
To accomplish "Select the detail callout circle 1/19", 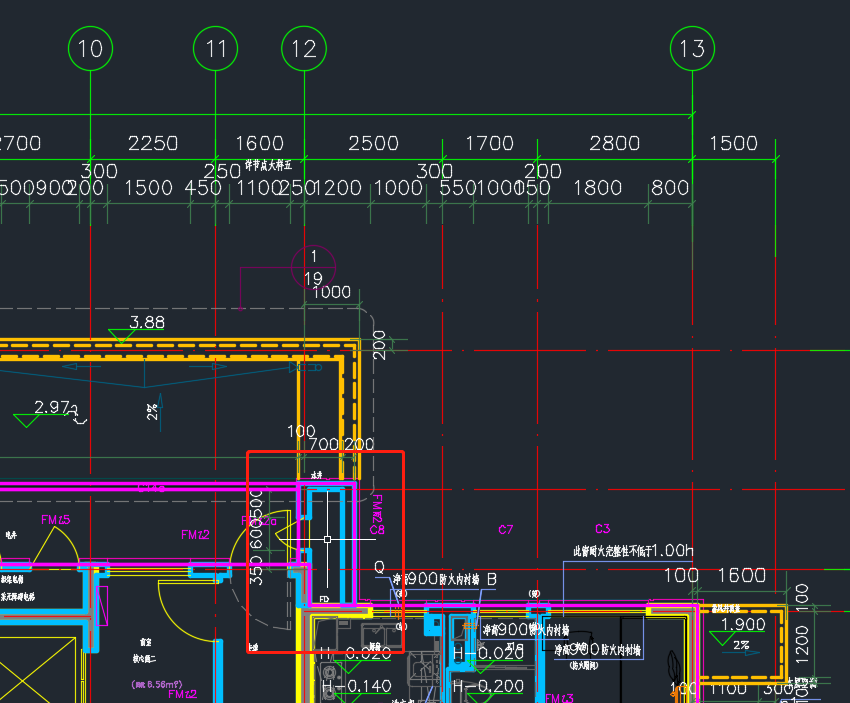I will [x=313, y=267].
